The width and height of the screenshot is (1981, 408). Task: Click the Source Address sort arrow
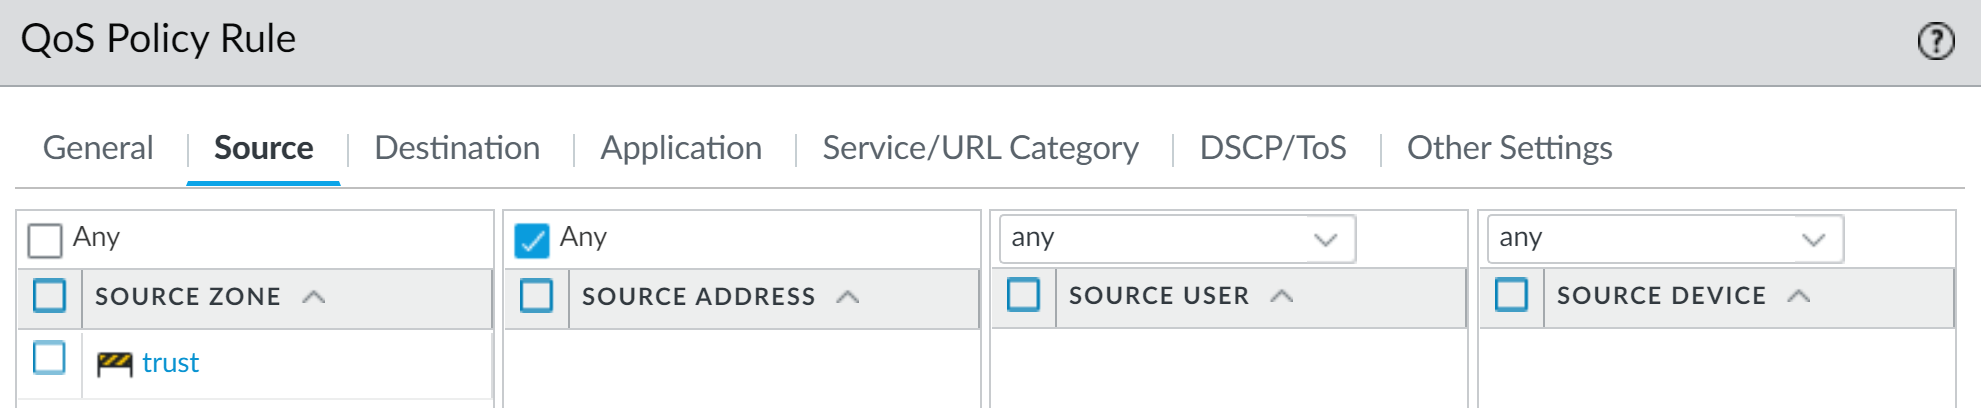coord(848,297)
